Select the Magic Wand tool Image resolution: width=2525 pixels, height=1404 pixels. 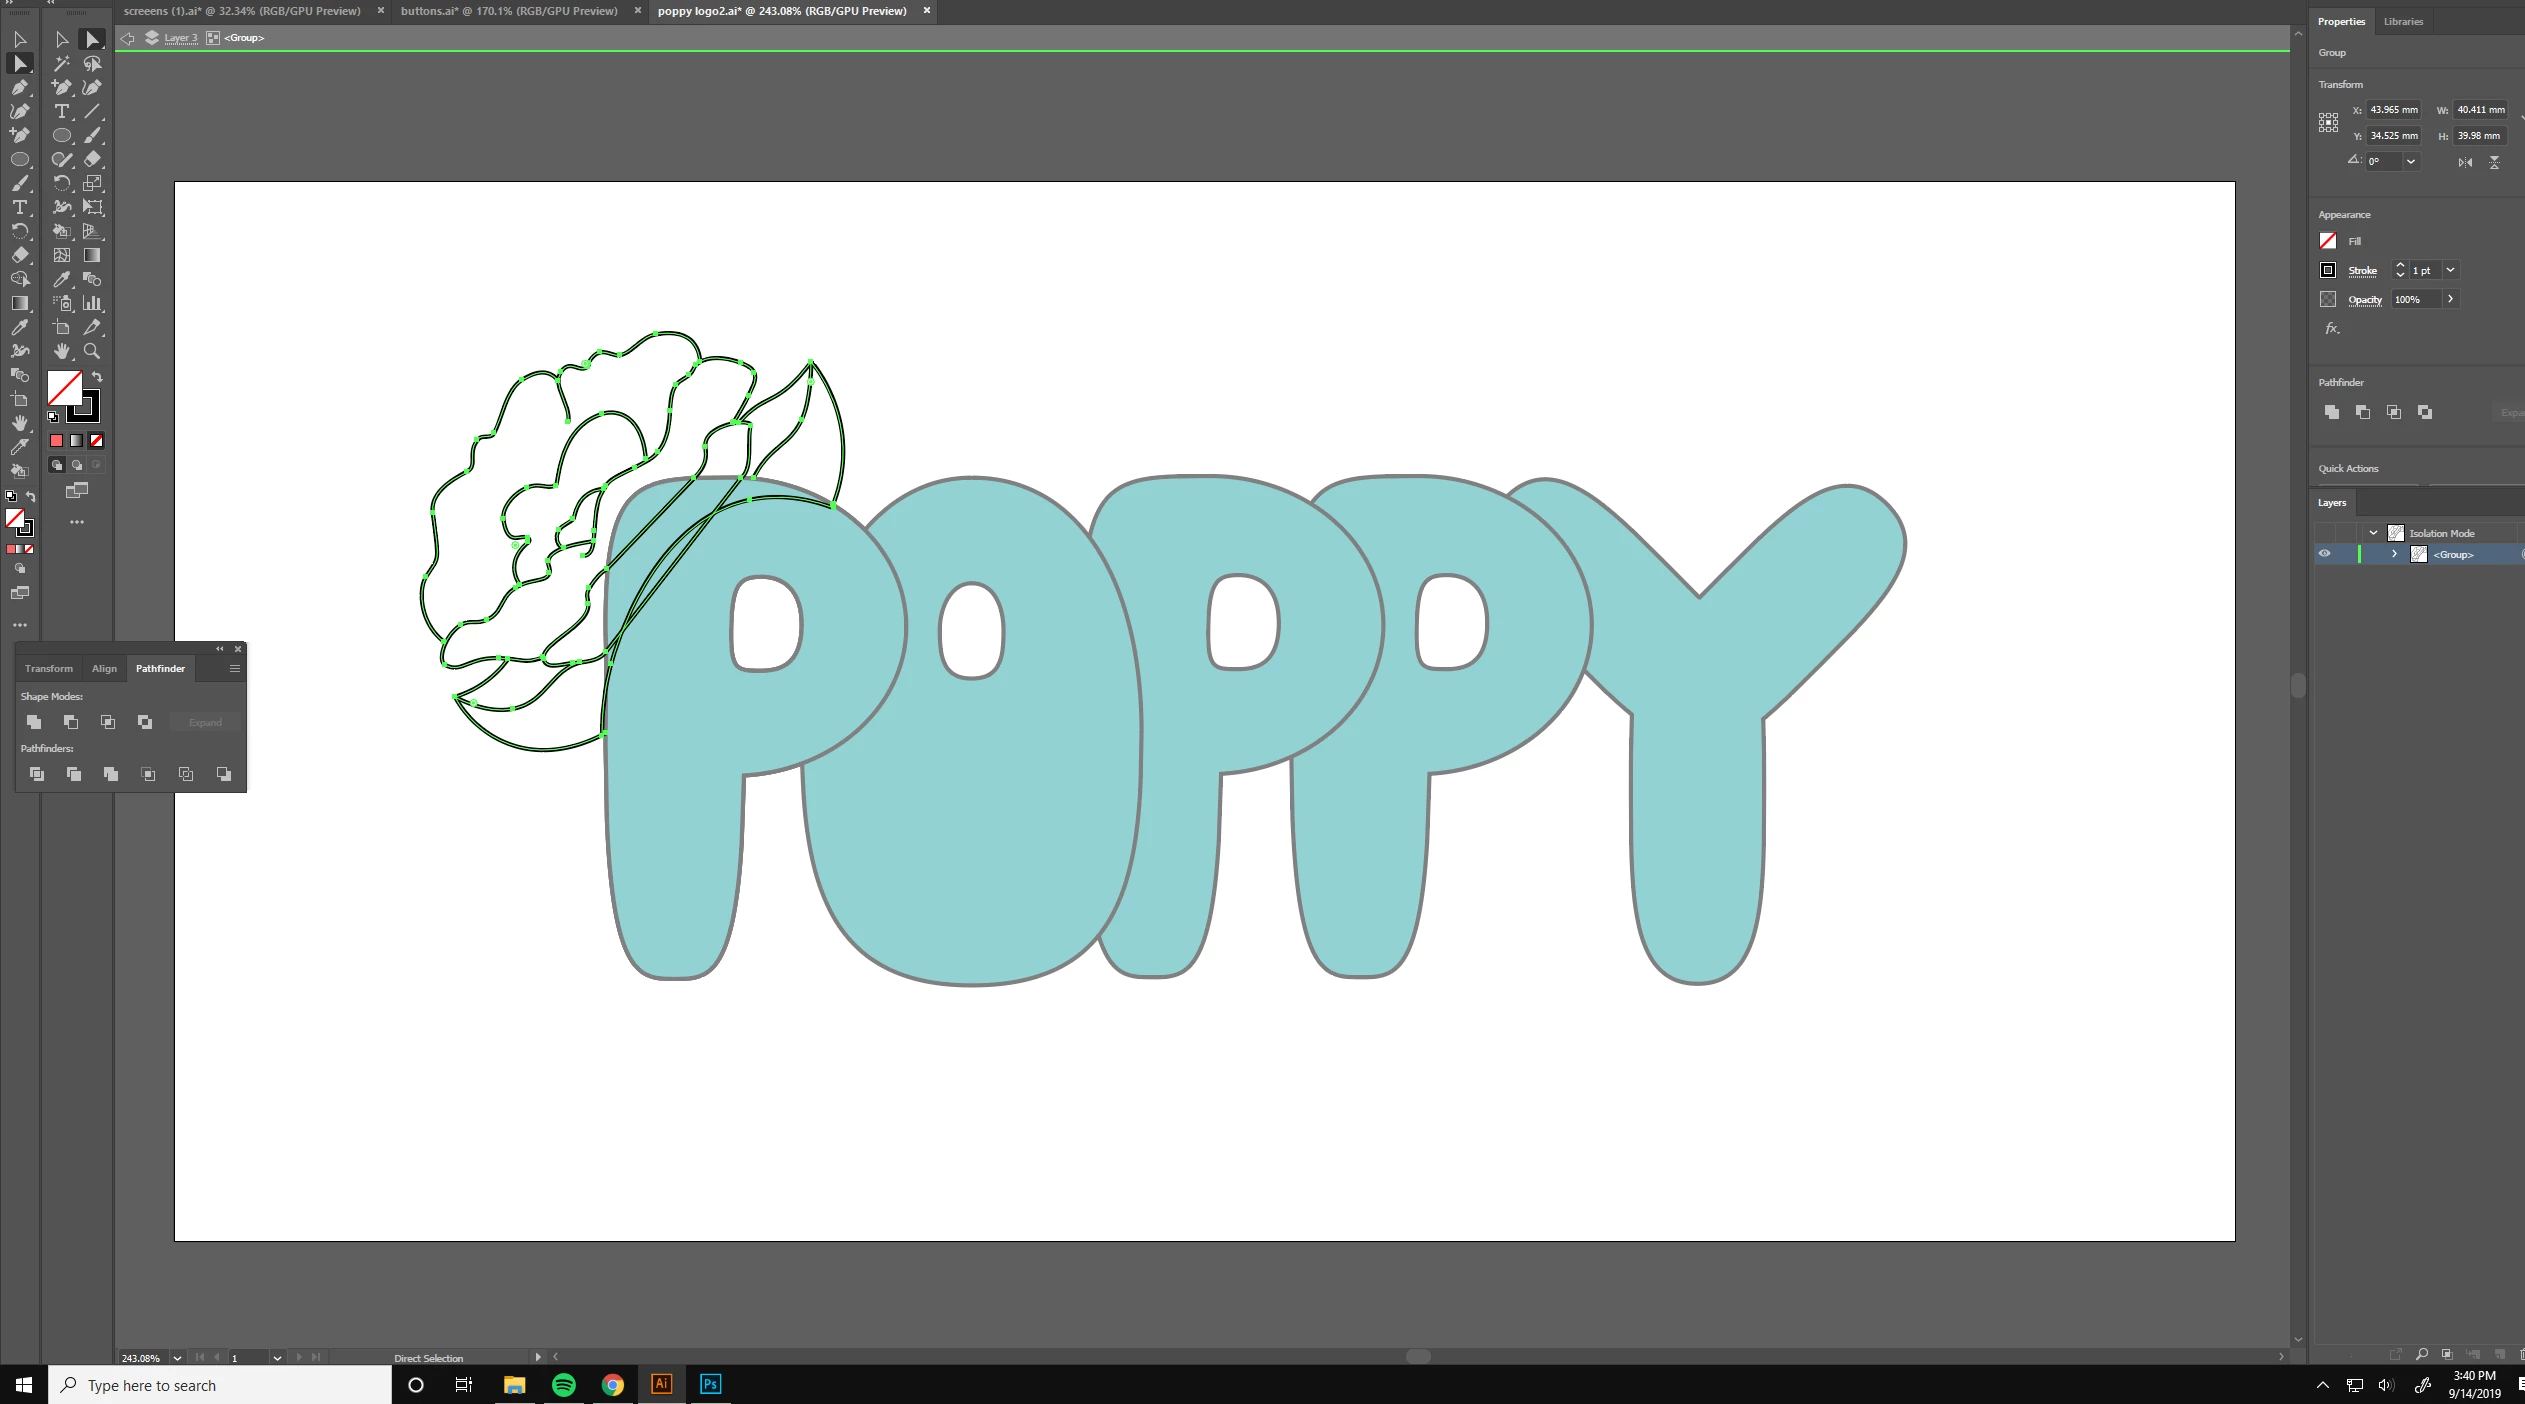click(61, 63)
